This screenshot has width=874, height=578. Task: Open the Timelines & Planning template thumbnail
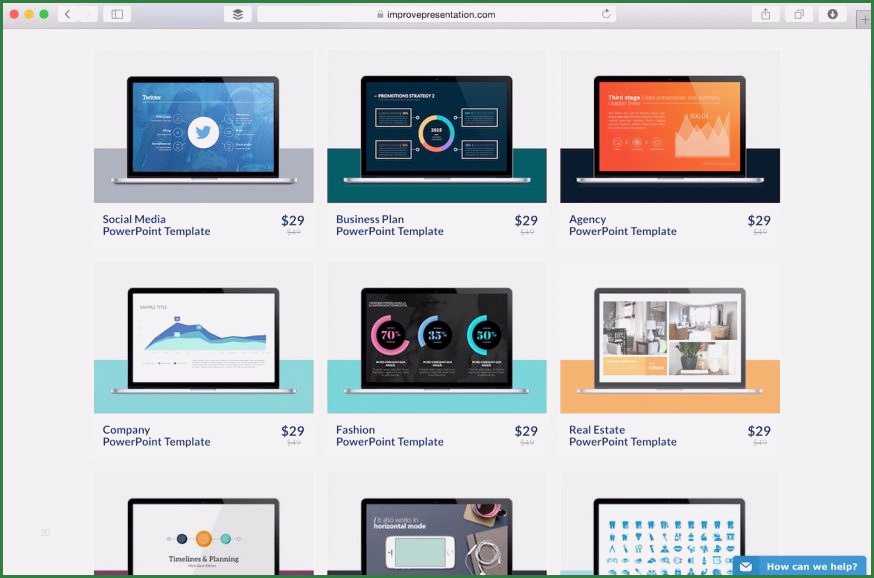pos(203,524)
